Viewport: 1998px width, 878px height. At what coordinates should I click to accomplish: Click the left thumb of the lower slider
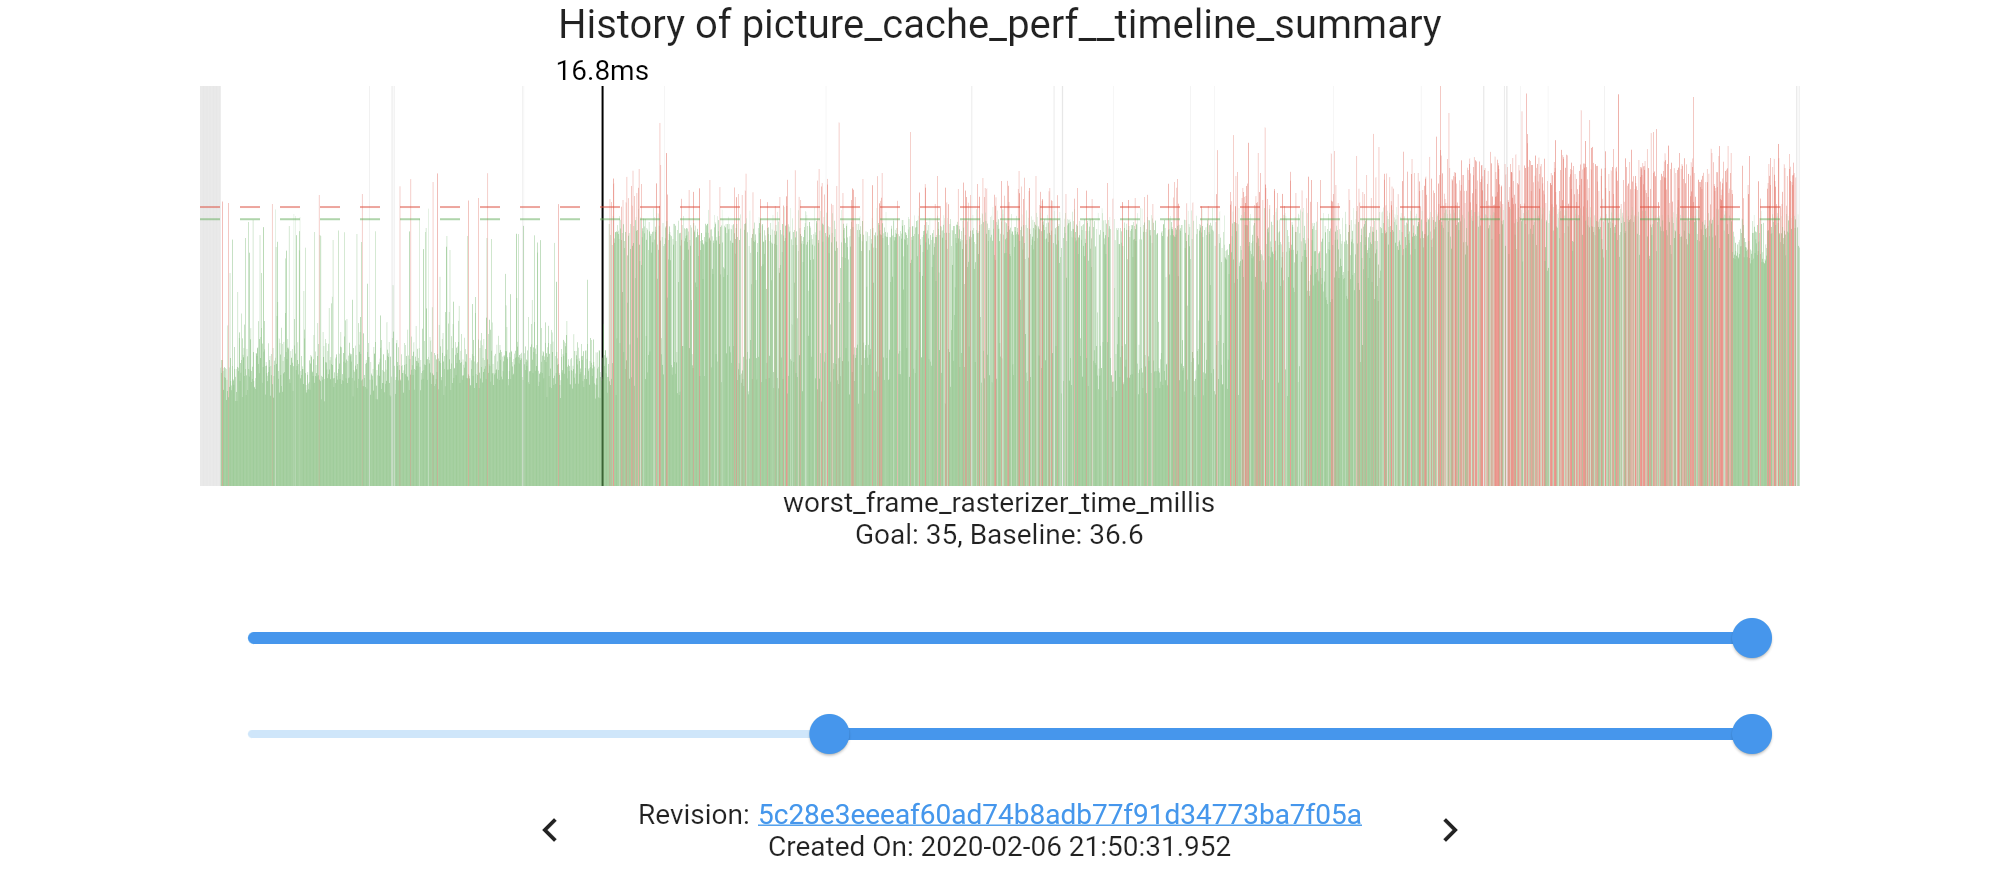tap(828, 734)
